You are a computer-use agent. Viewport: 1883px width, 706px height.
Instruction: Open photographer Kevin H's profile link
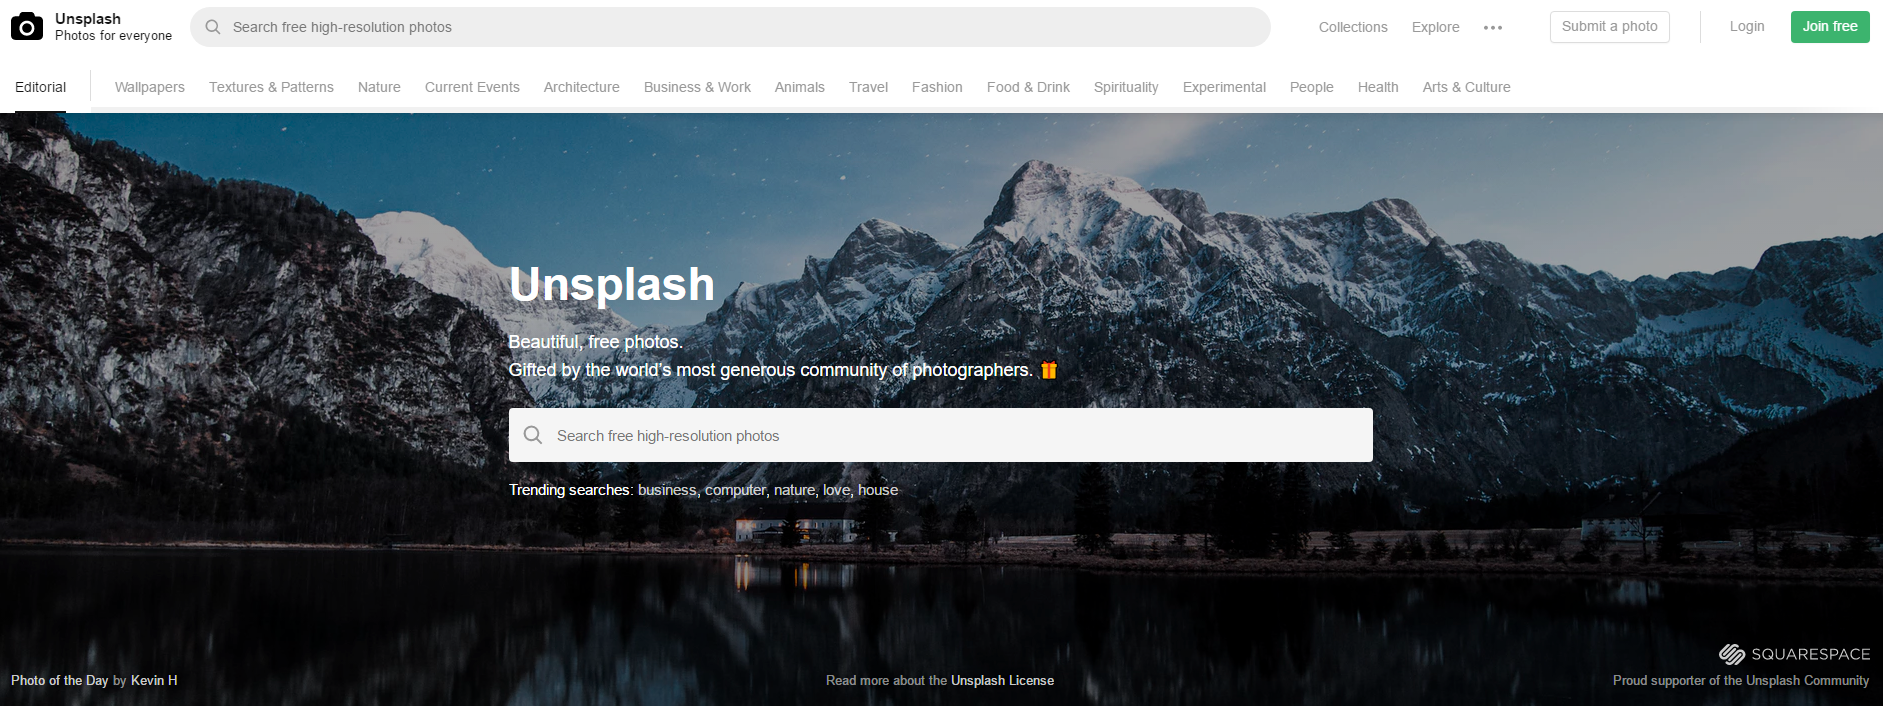[154, 680]
